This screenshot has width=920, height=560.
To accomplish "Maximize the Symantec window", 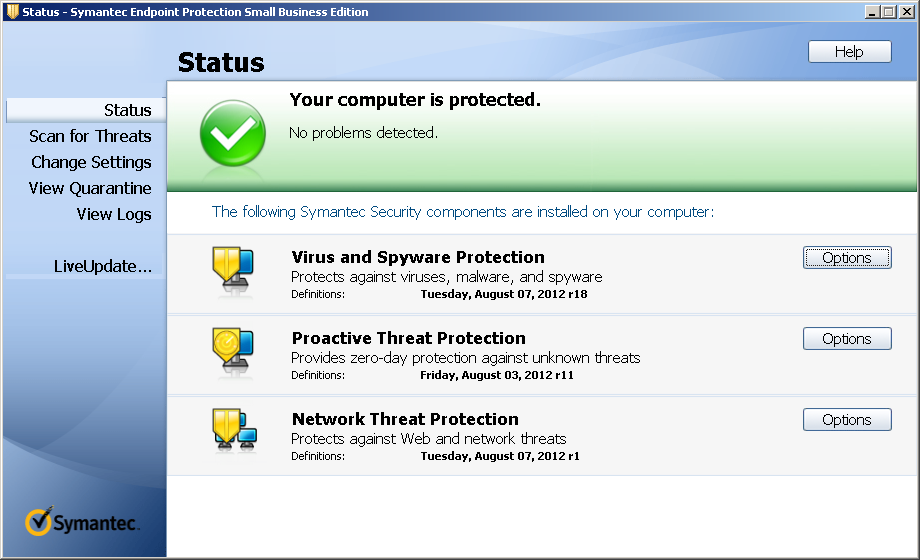I will click(x=888, y=12).
